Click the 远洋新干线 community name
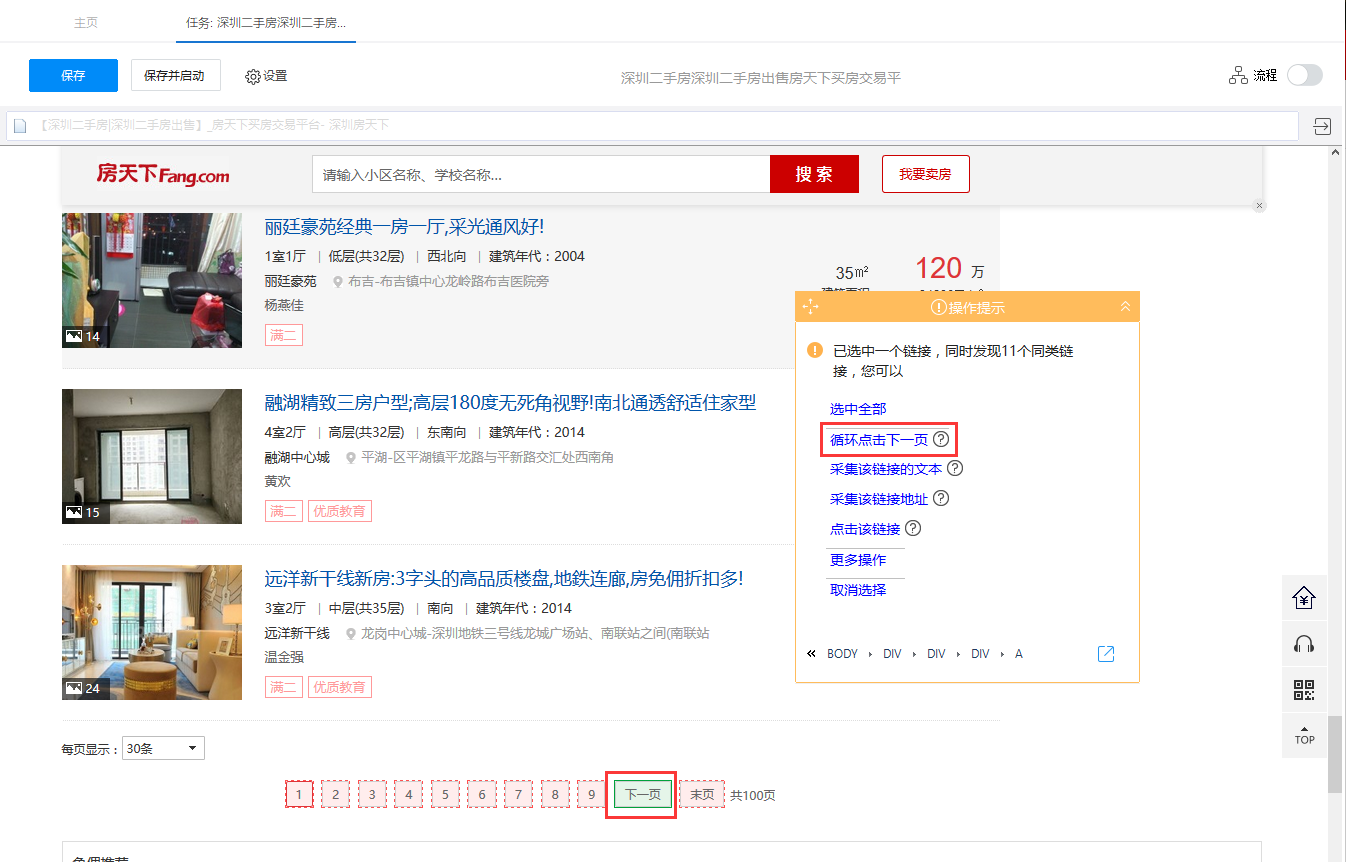 click(x=297, y=633)
